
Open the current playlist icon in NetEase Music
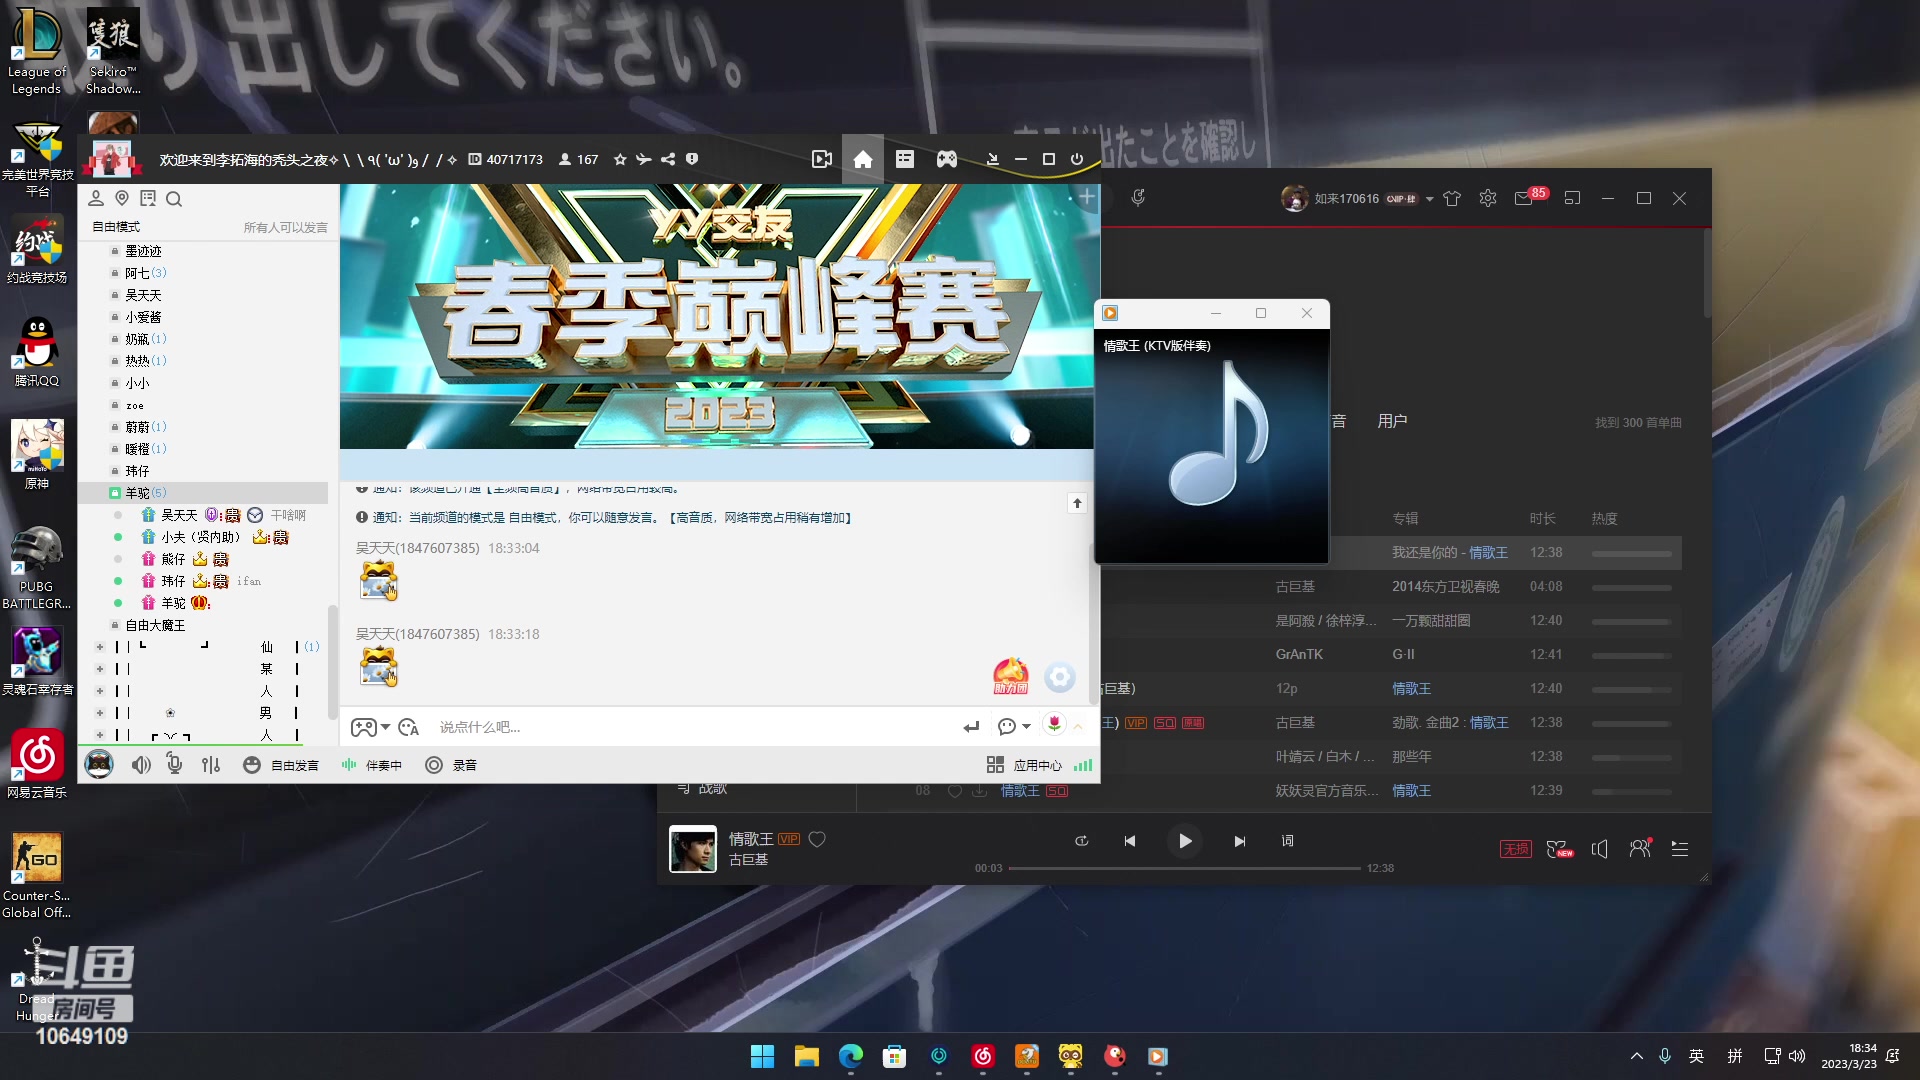tap(1681, 848)
